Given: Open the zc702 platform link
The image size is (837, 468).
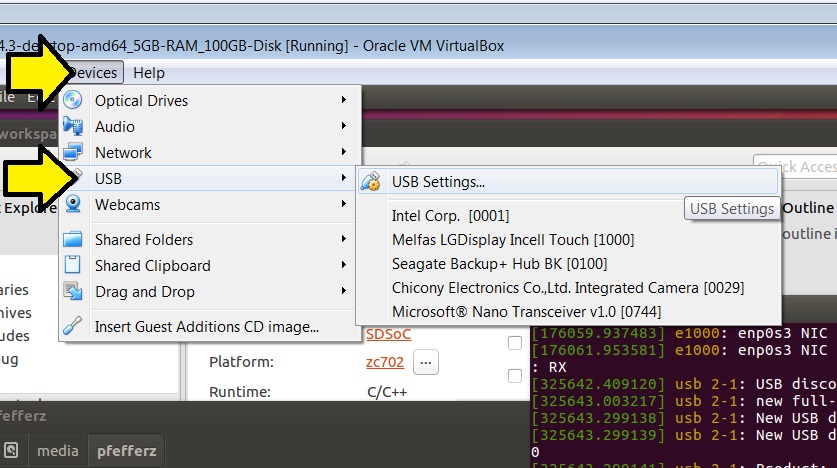Looking at the screenshot, I should (385, 362).
